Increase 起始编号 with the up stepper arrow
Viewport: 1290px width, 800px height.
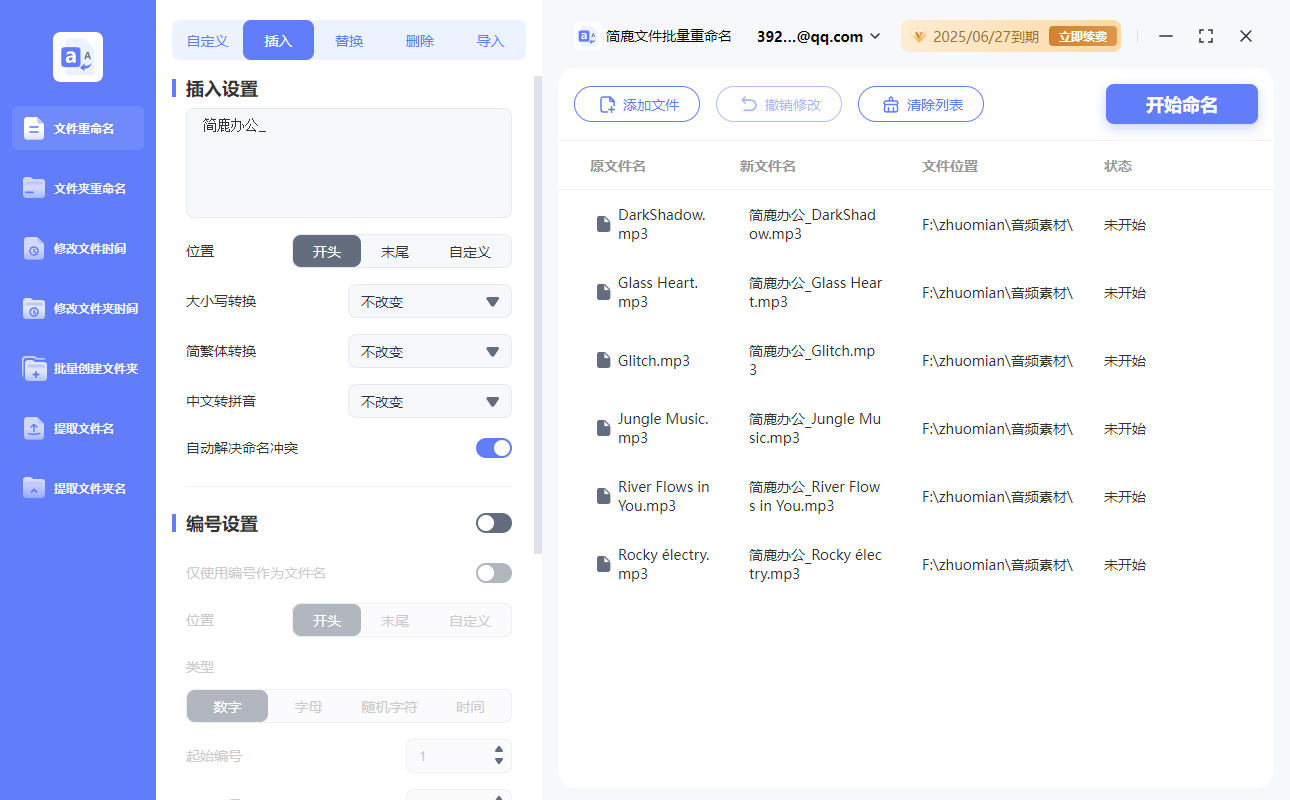point(497,750)
